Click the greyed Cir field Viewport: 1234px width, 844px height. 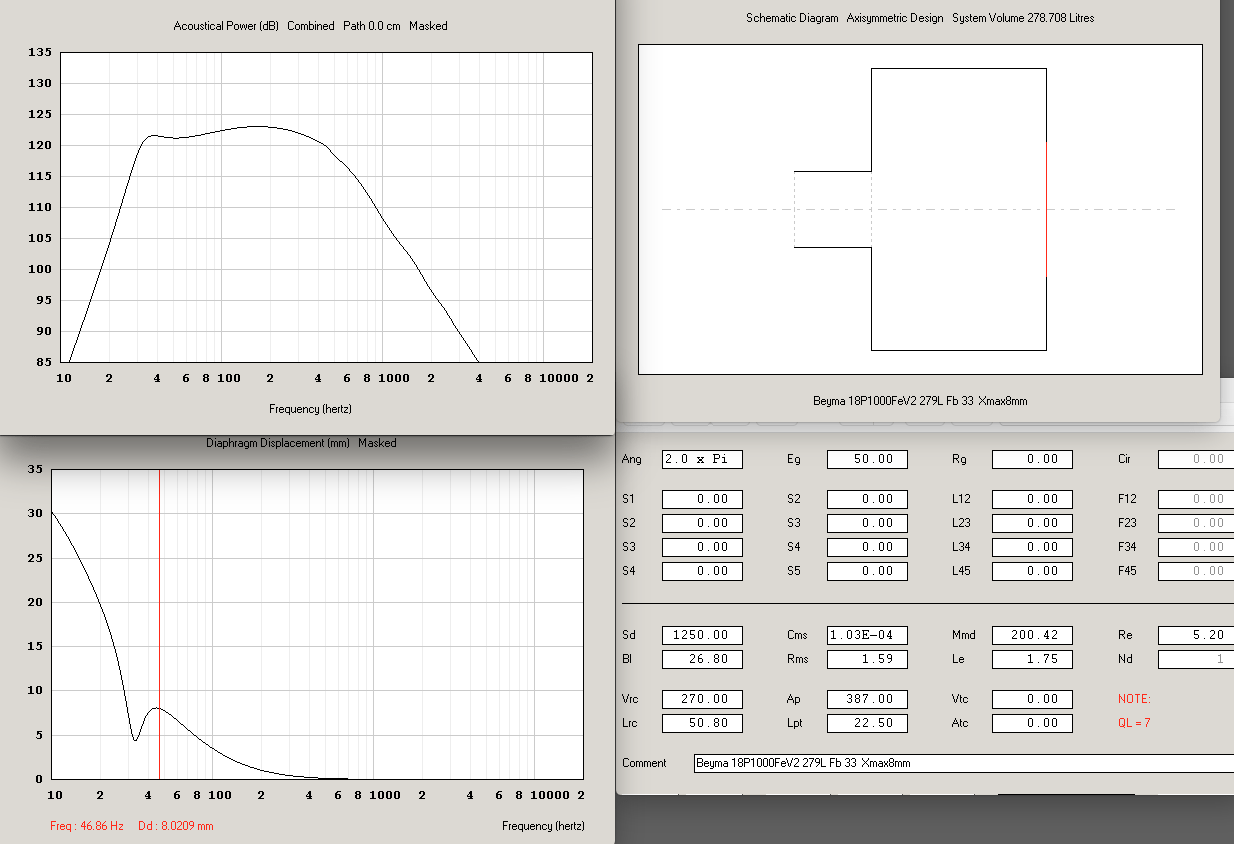1196,460
